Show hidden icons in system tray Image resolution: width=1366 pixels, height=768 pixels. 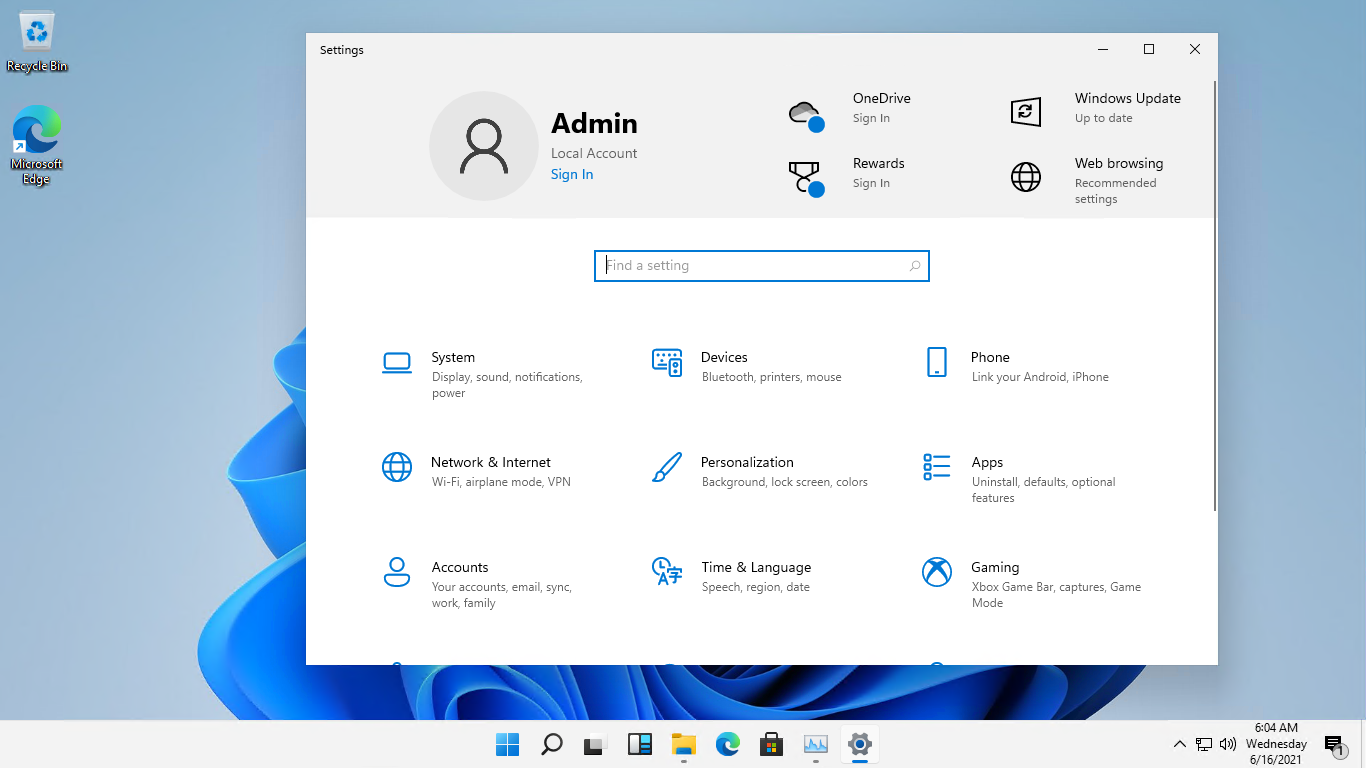(1179, 744)
